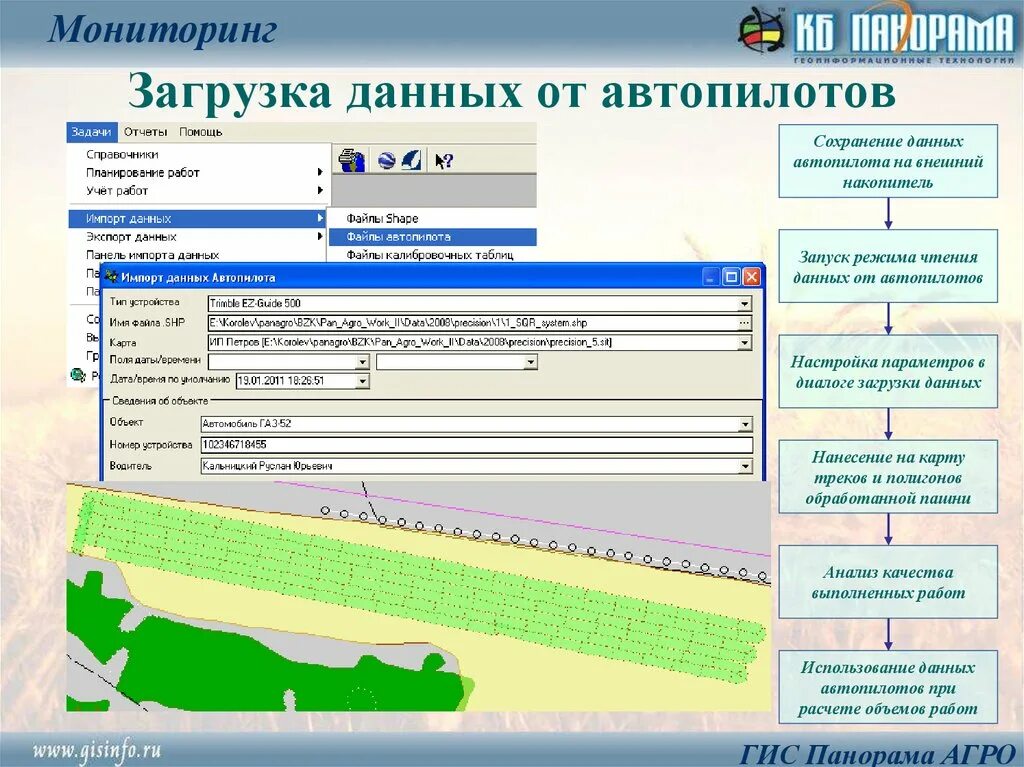Viewport: 1024px width, 767px height.
Task: Click Нанесение на карту step box
Action: pyautogui.click(x=888, y=476)
